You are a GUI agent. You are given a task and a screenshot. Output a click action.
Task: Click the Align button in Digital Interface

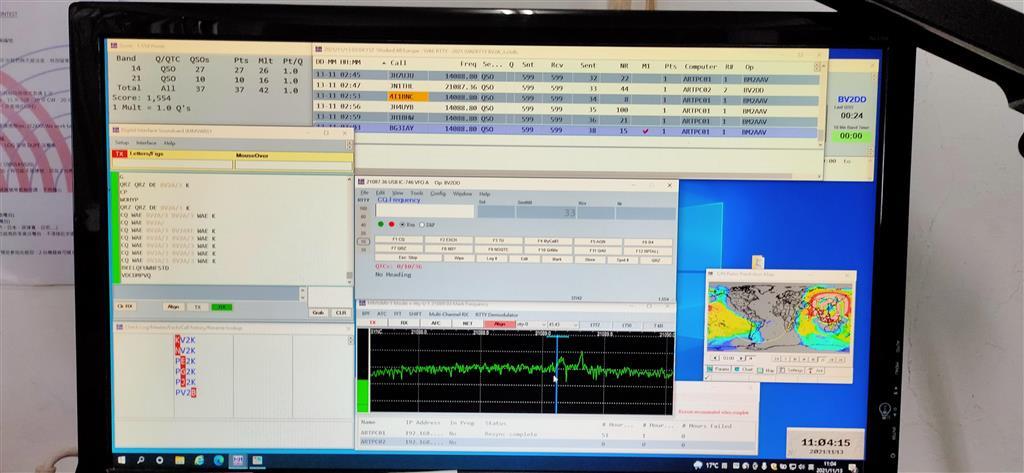173,306
